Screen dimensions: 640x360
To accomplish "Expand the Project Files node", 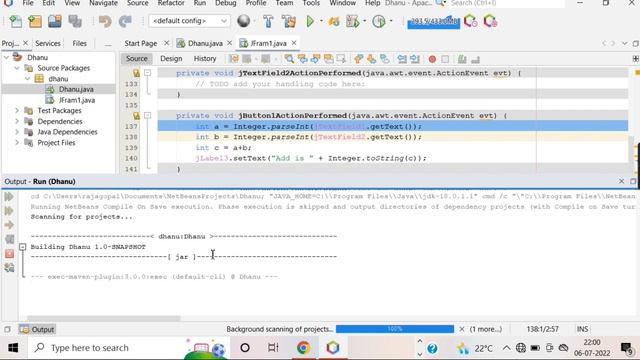I will (x=17, y=142).
